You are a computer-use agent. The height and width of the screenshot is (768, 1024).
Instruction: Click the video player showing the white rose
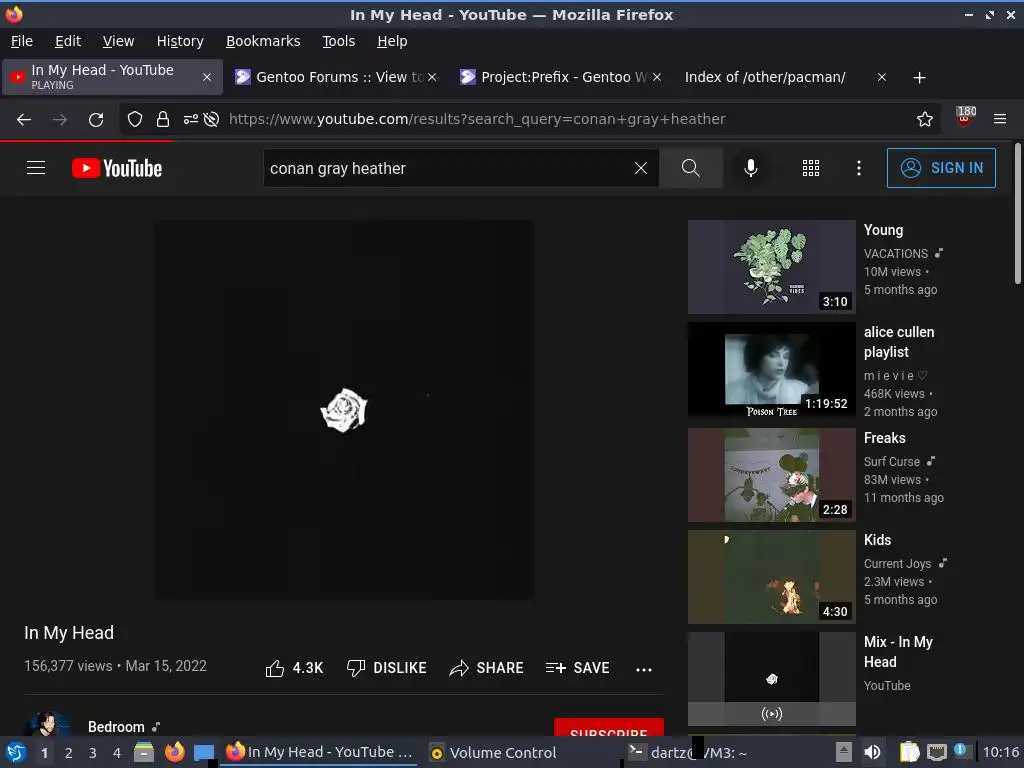344,410
